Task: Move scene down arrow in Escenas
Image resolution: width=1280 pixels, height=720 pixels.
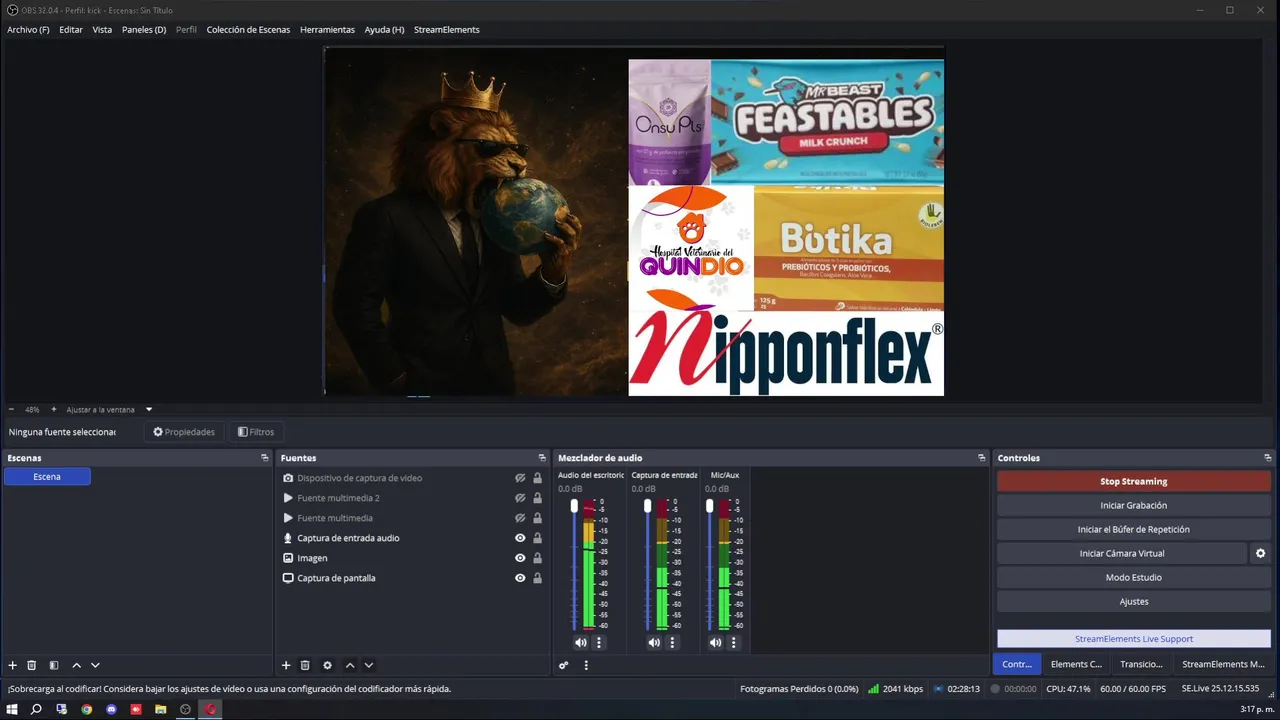Action: coord(95,665)
